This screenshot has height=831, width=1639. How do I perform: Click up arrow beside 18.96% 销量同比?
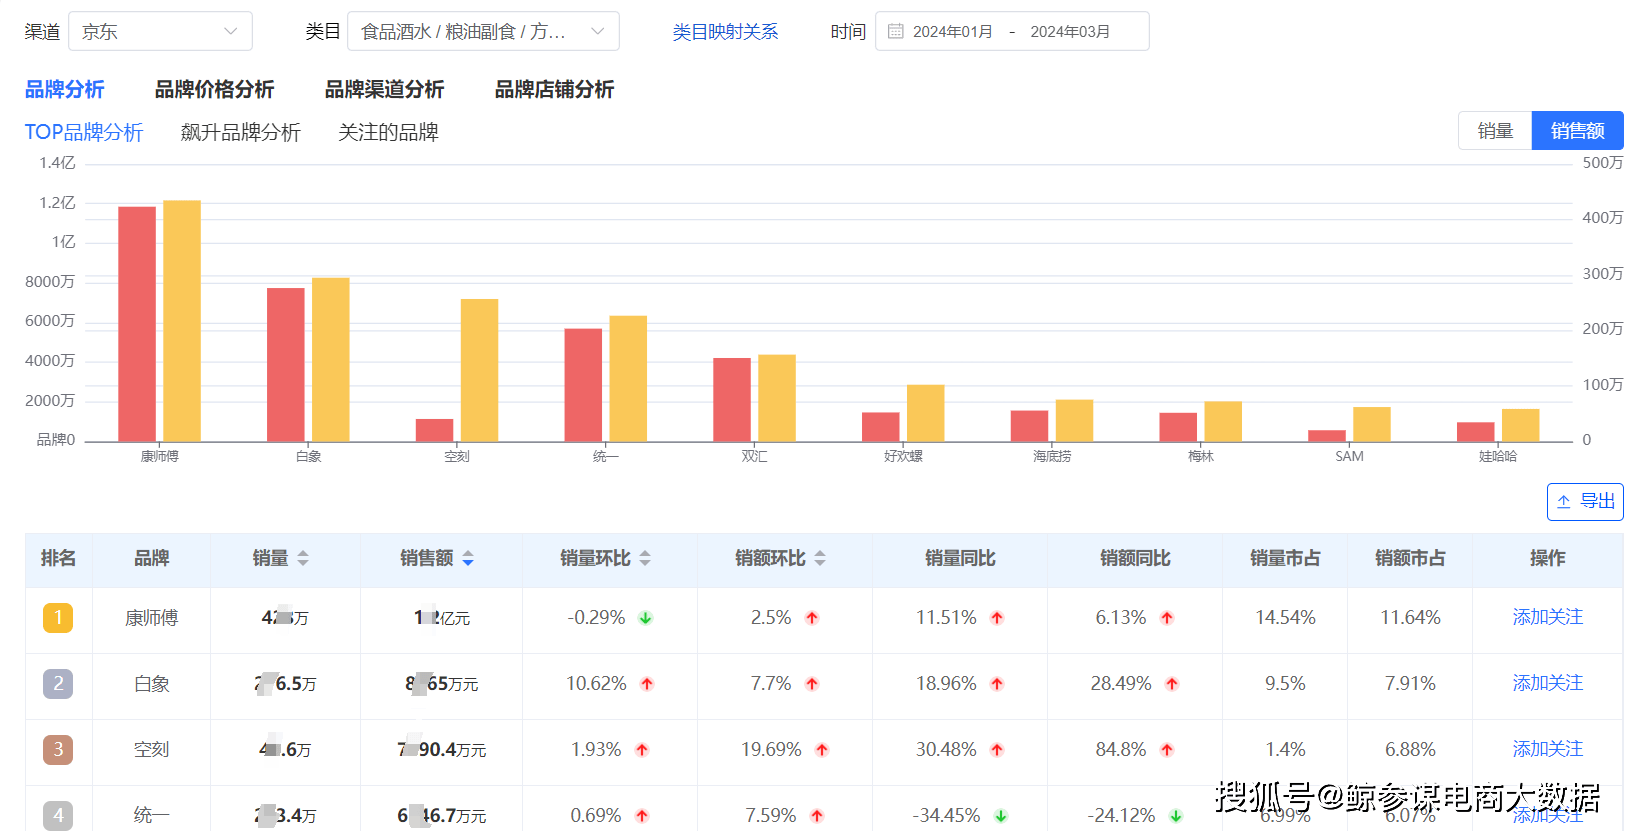(x=997, y=684)
